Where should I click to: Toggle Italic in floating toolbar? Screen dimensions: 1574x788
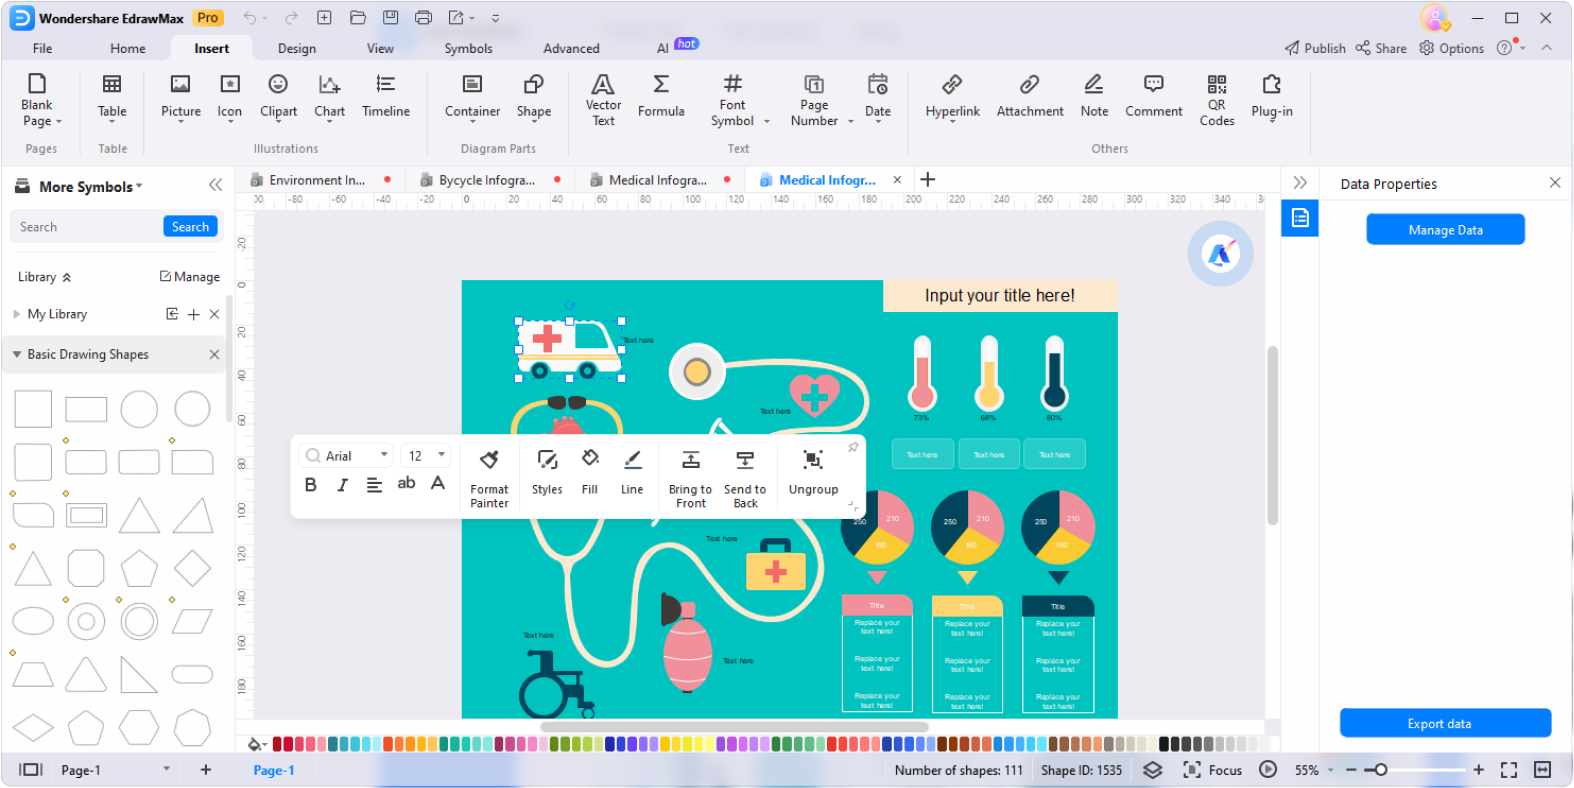click(x=343, y=485)
